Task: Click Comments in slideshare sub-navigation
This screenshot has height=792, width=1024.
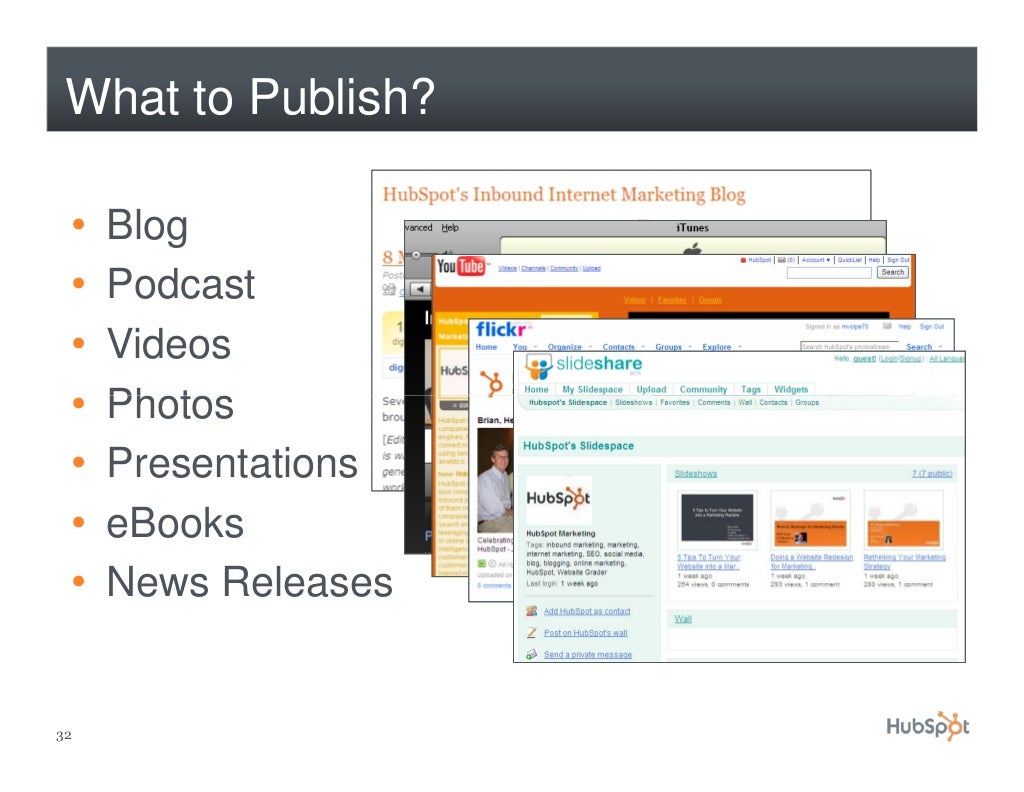Action: coord(714,403)
